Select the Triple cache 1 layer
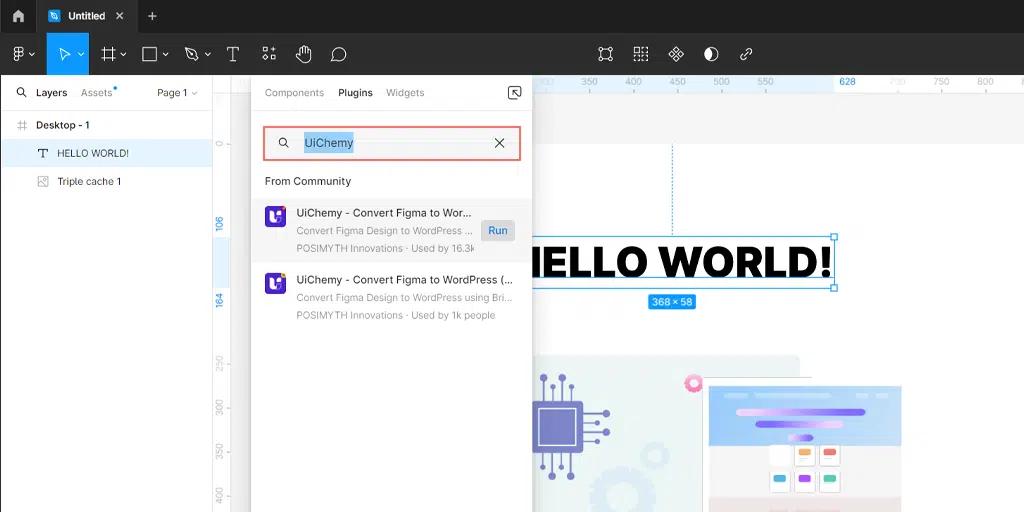The height and width of the screenshot is (512, 1024). [x=106, y=182]
